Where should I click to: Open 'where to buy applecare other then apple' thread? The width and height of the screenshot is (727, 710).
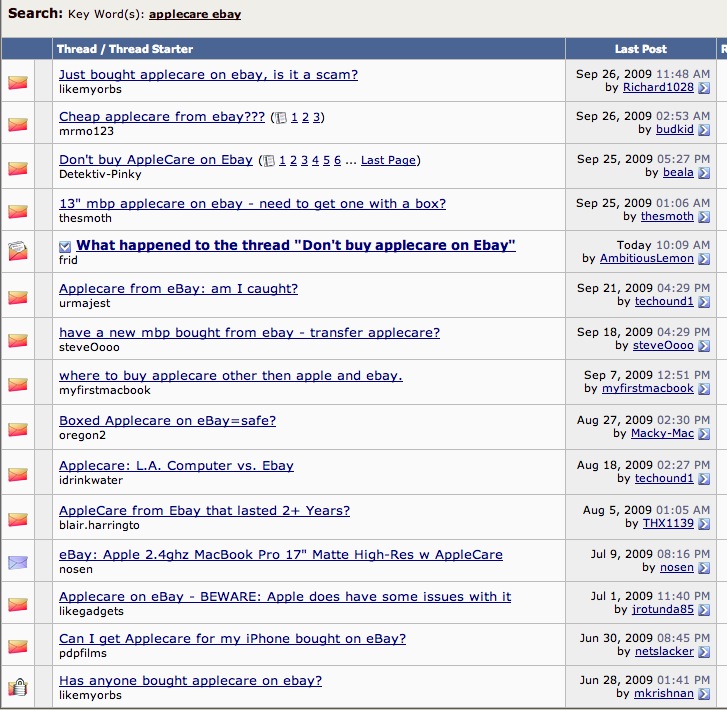click(x=231, y=376)
